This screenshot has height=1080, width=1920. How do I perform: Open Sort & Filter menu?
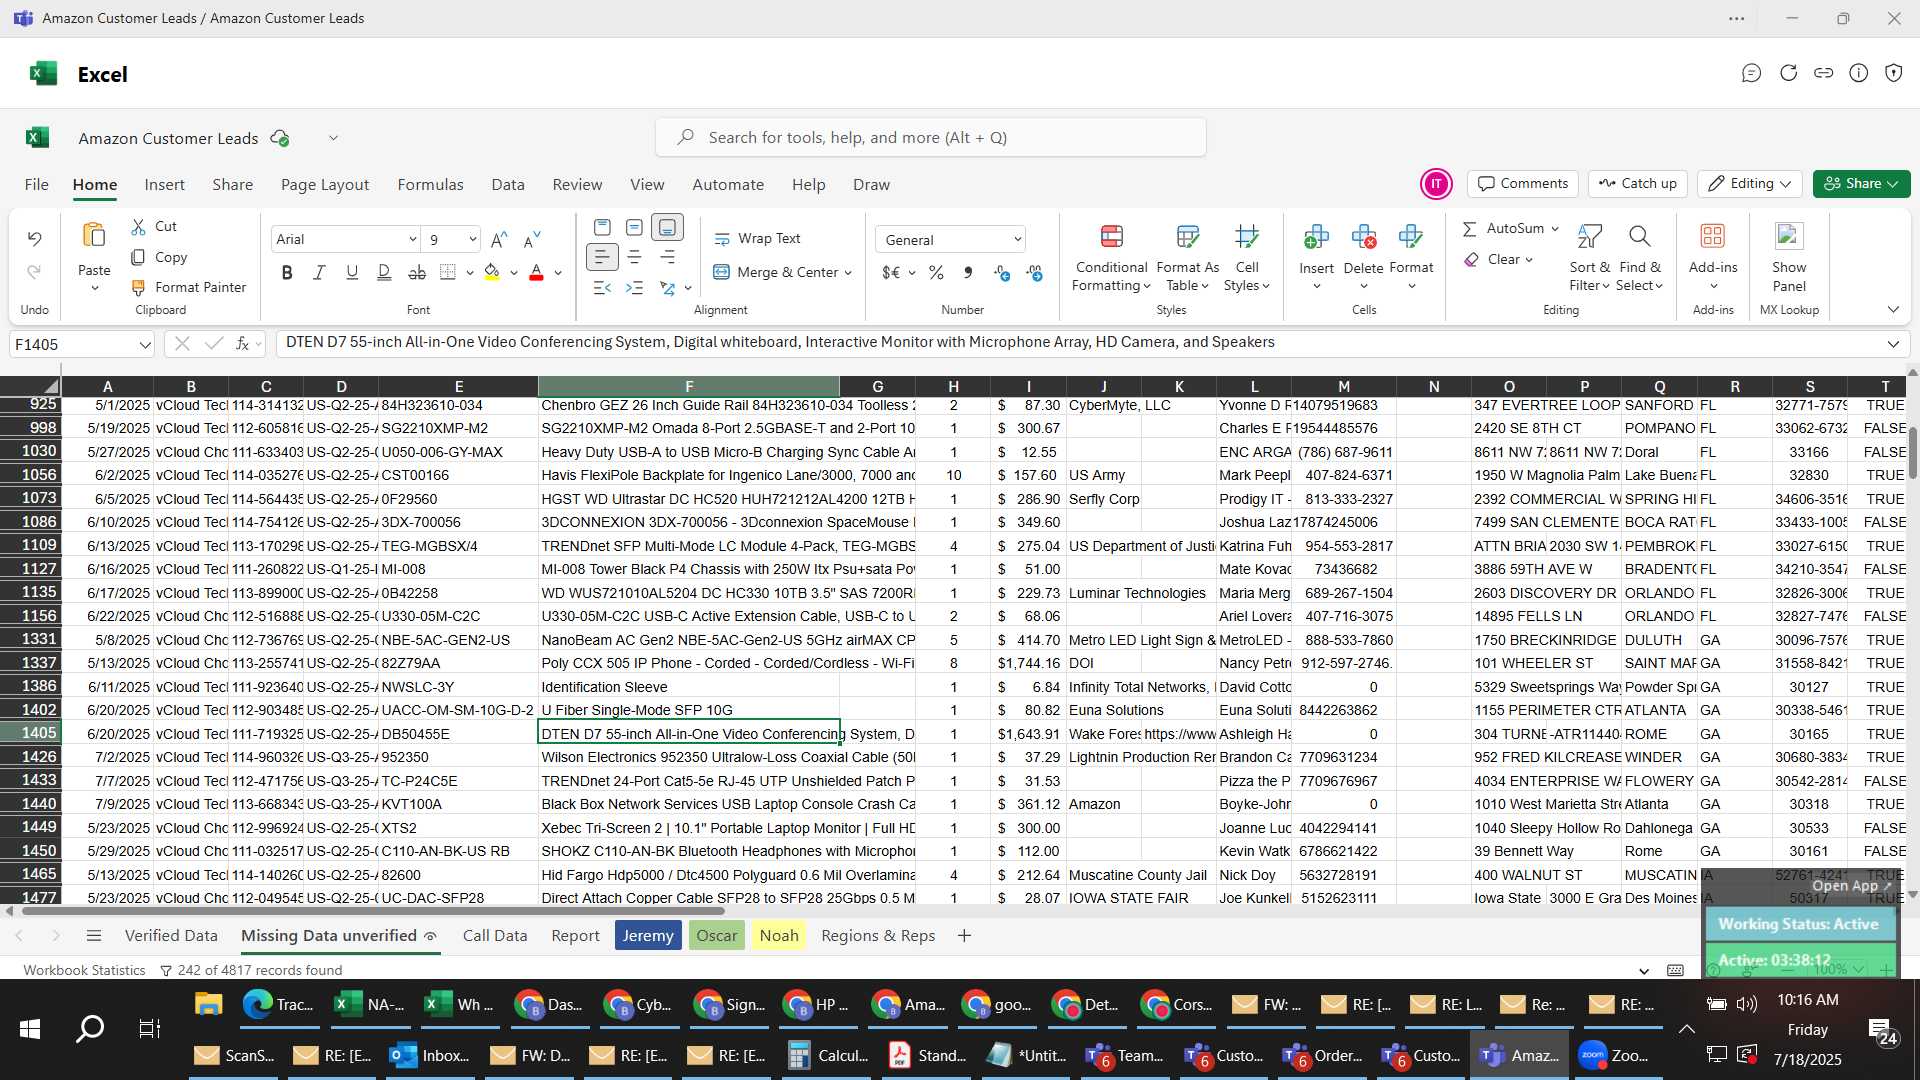1589,258
